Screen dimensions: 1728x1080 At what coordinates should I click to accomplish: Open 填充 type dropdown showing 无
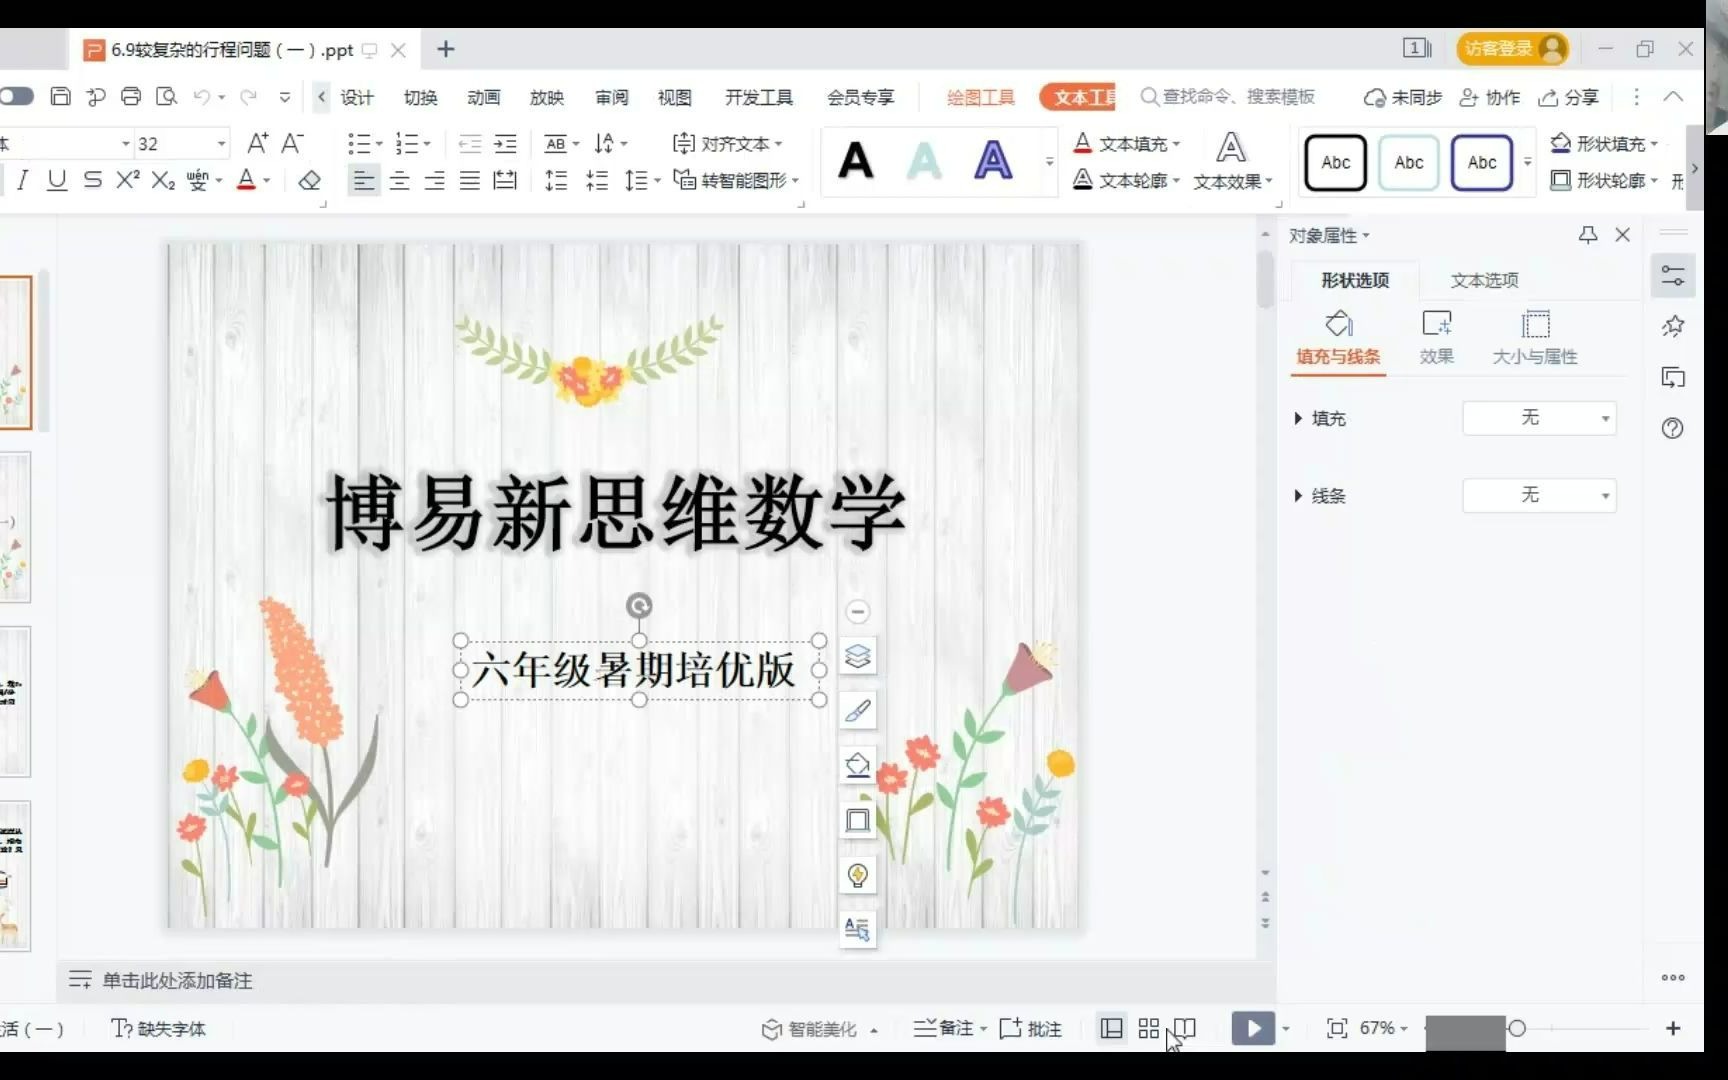coord(1539,418)
